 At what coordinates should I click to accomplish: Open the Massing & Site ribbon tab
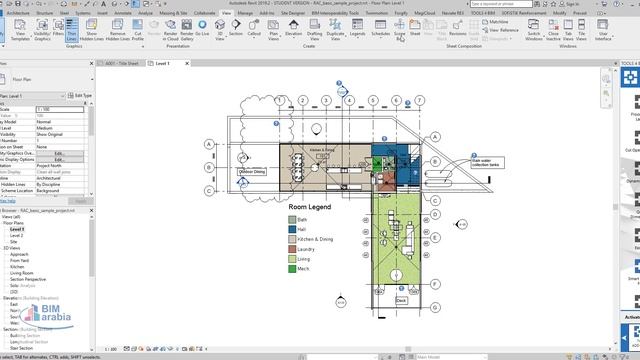pyautogui.click(x=173, y=13)
